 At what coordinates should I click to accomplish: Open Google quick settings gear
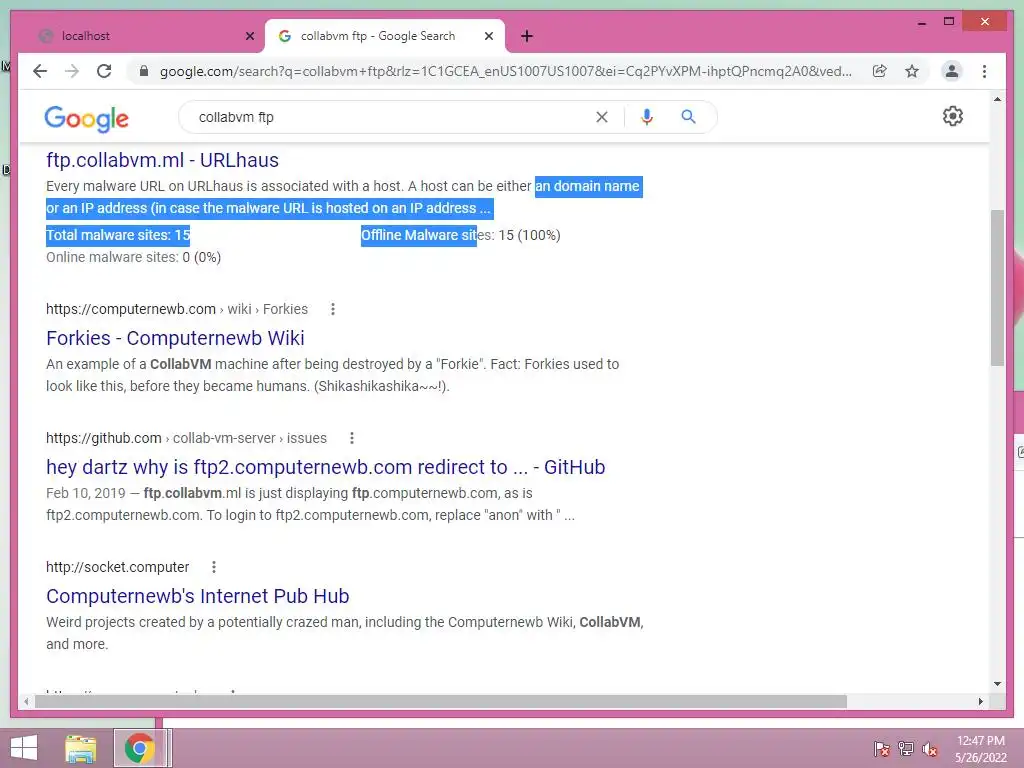point(953,116)
